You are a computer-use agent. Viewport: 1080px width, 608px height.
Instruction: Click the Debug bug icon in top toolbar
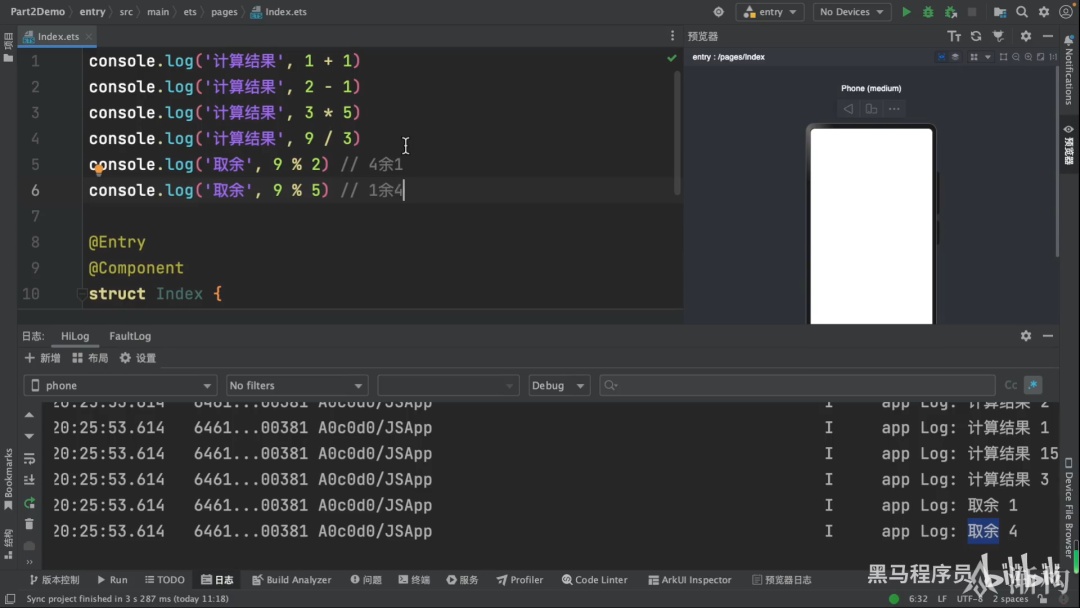pyautogui.click(x=928, y=12)
